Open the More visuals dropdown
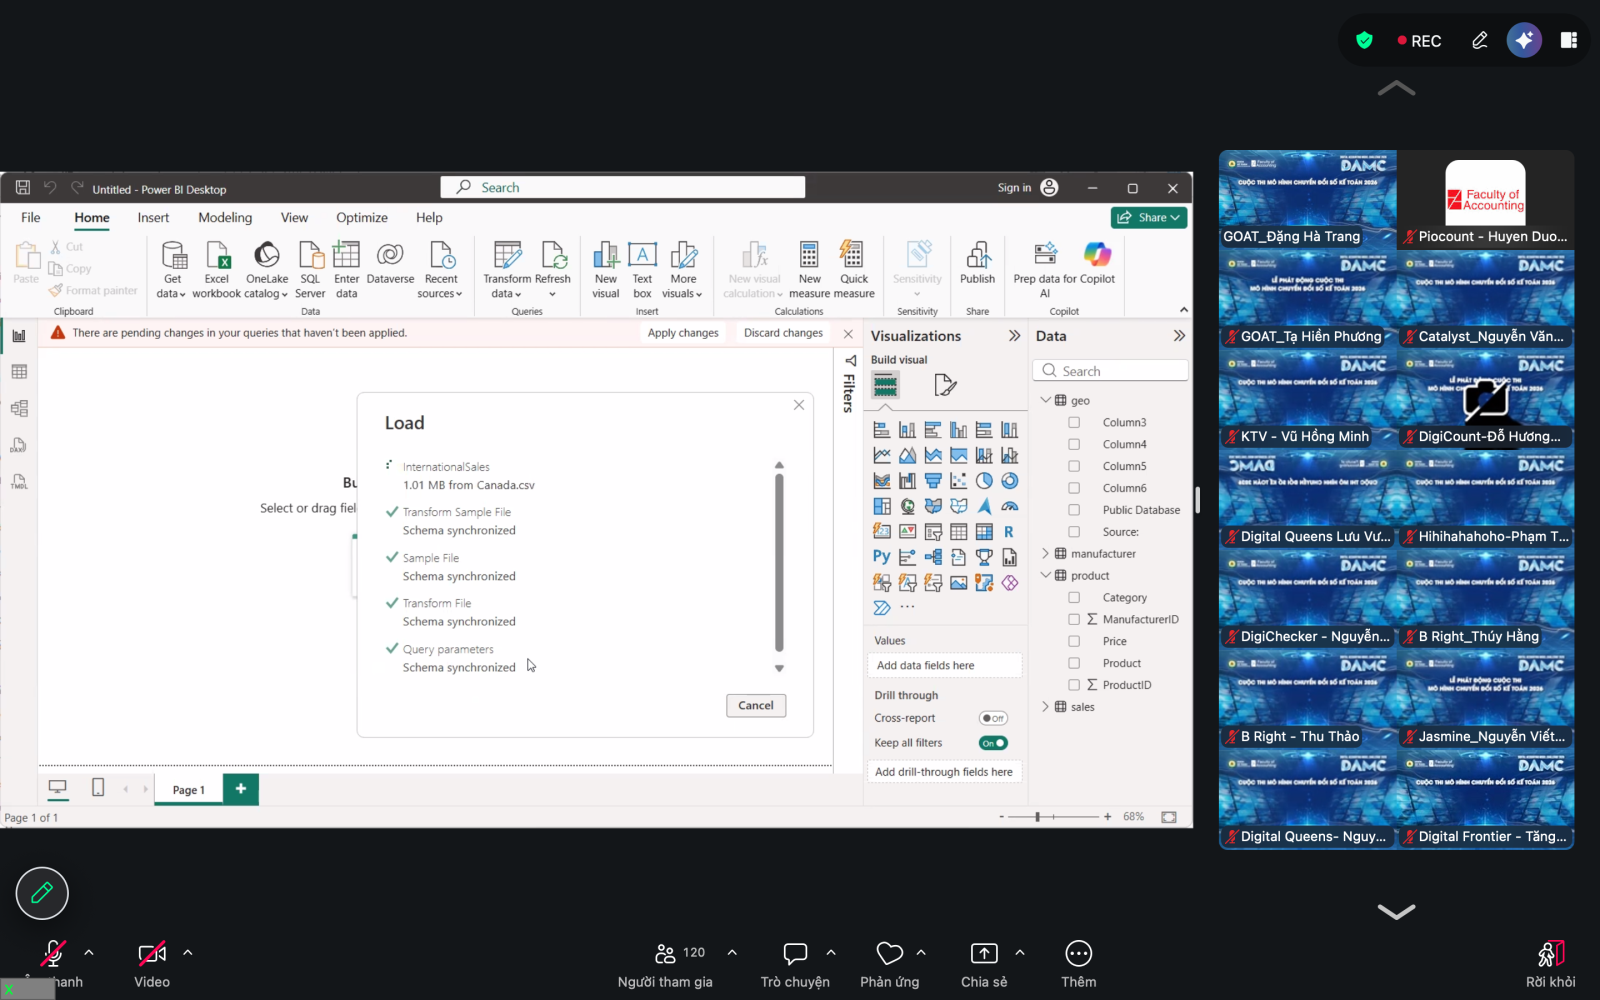1600x1000 pixels. 683,268
